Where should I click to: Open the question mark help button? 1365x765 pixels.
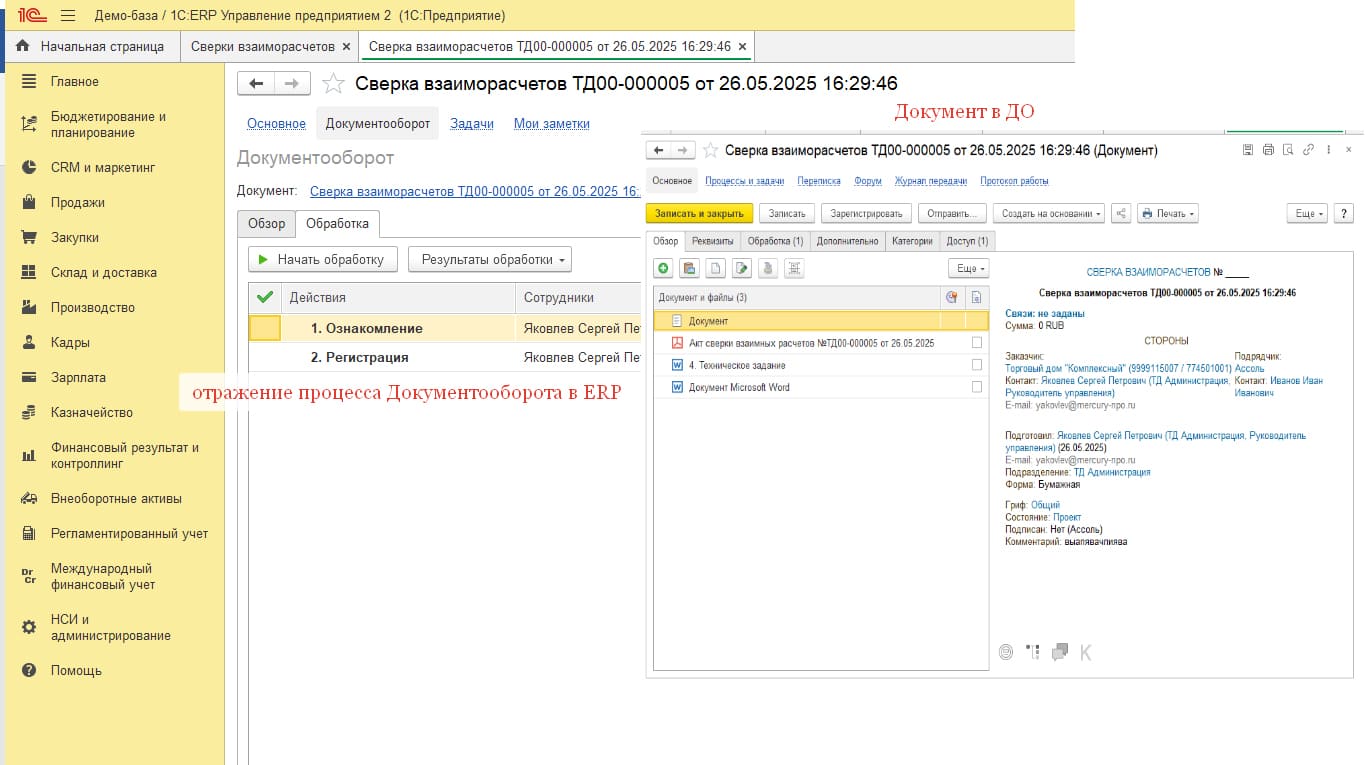pos(1343,213)
